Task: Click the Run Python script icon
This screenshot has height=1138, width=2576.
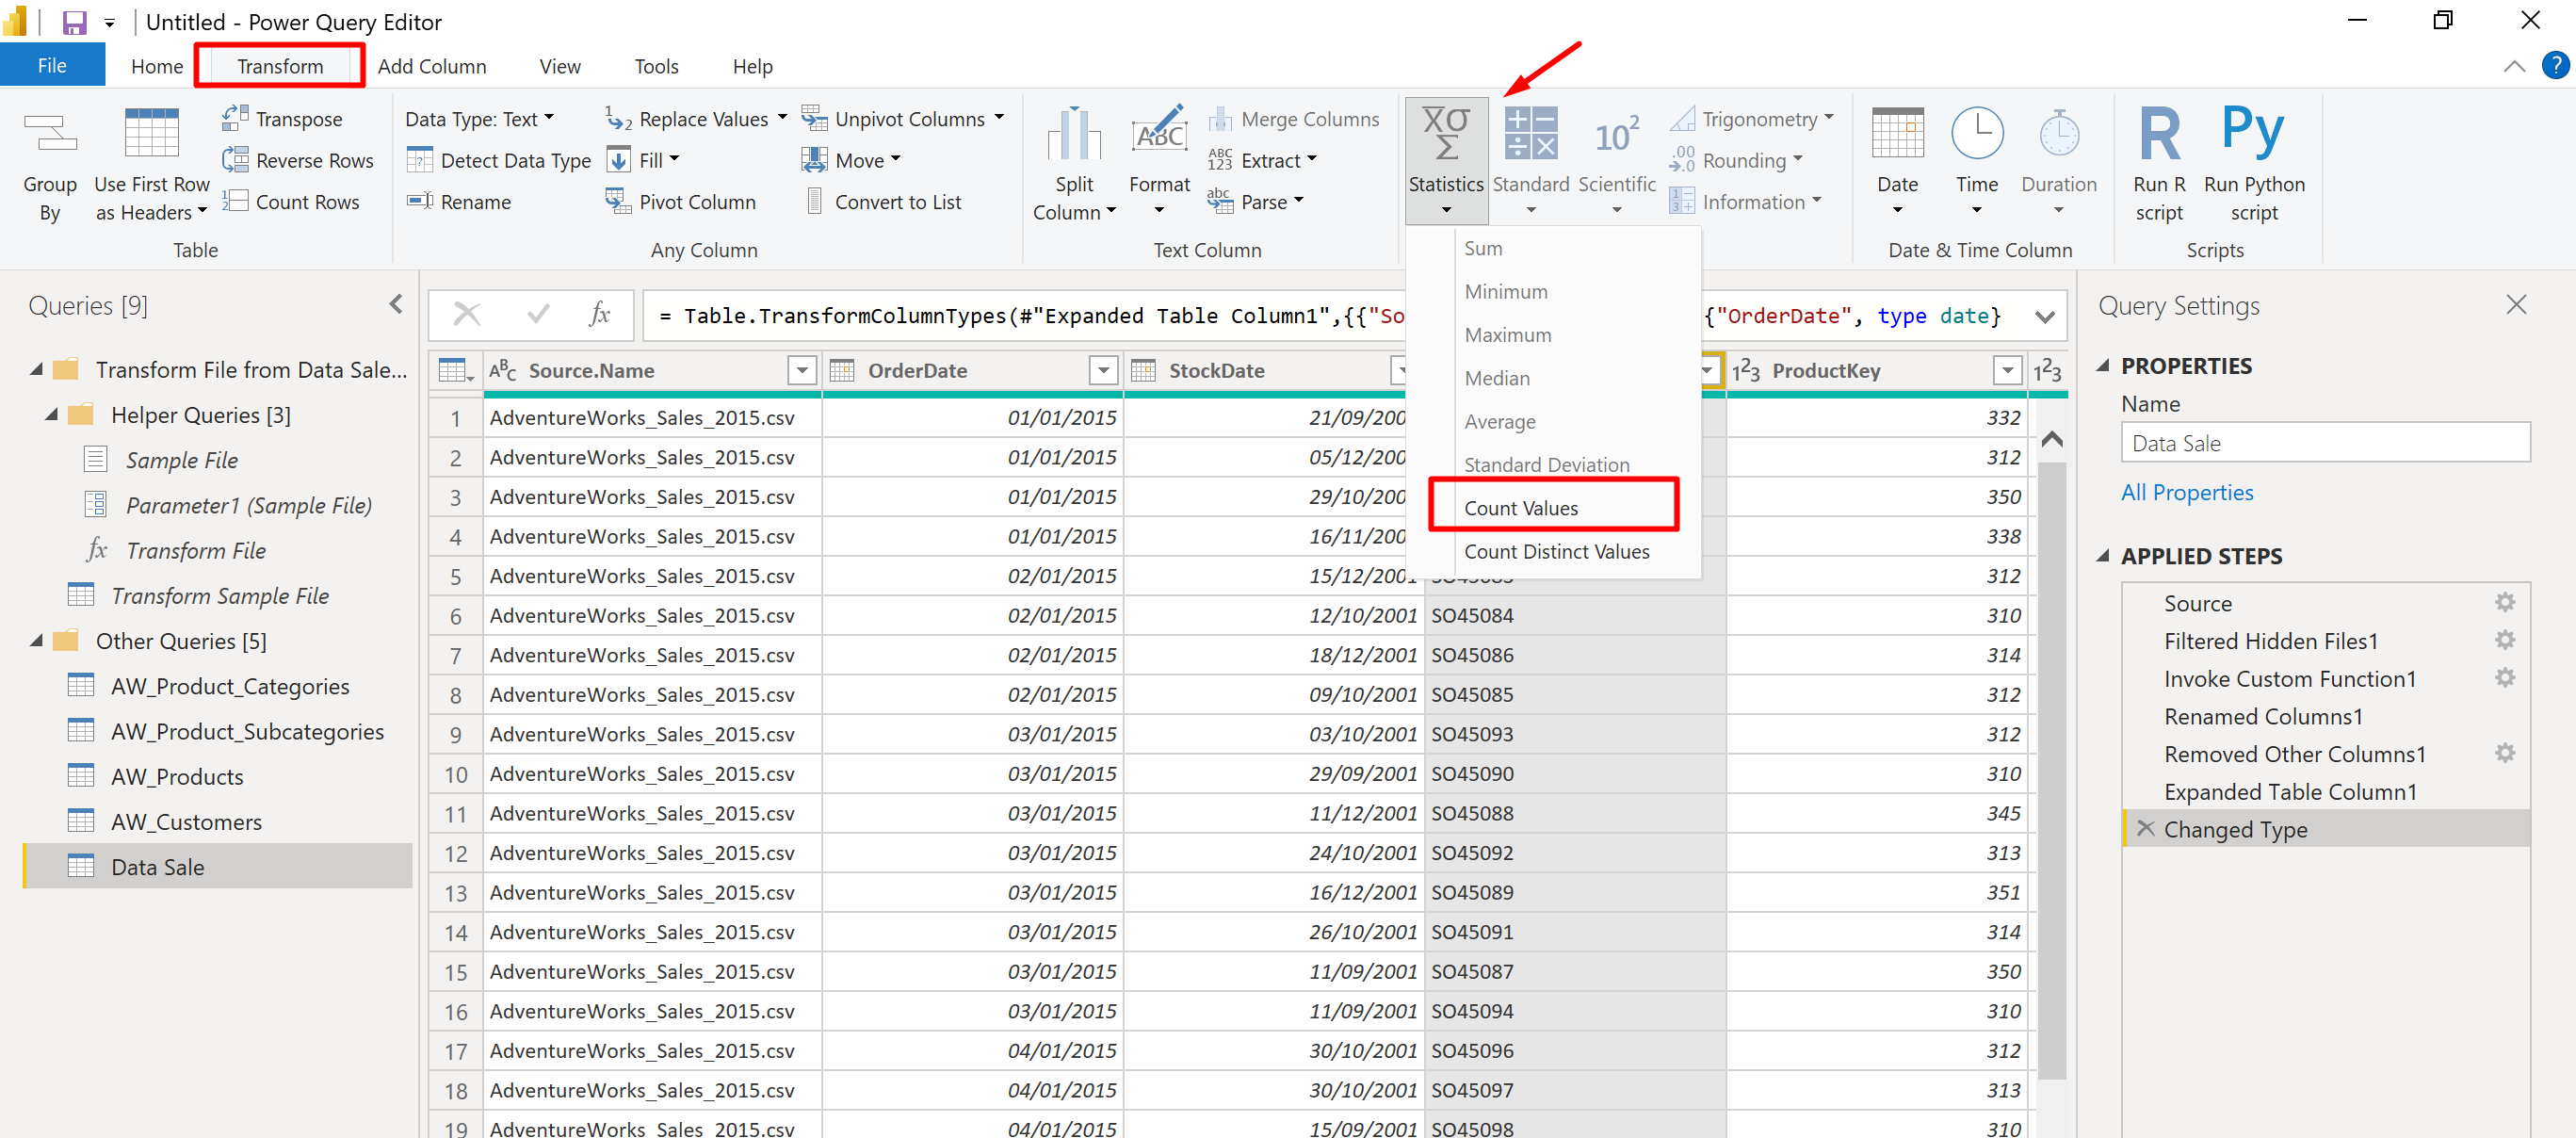Action: 2253,130
